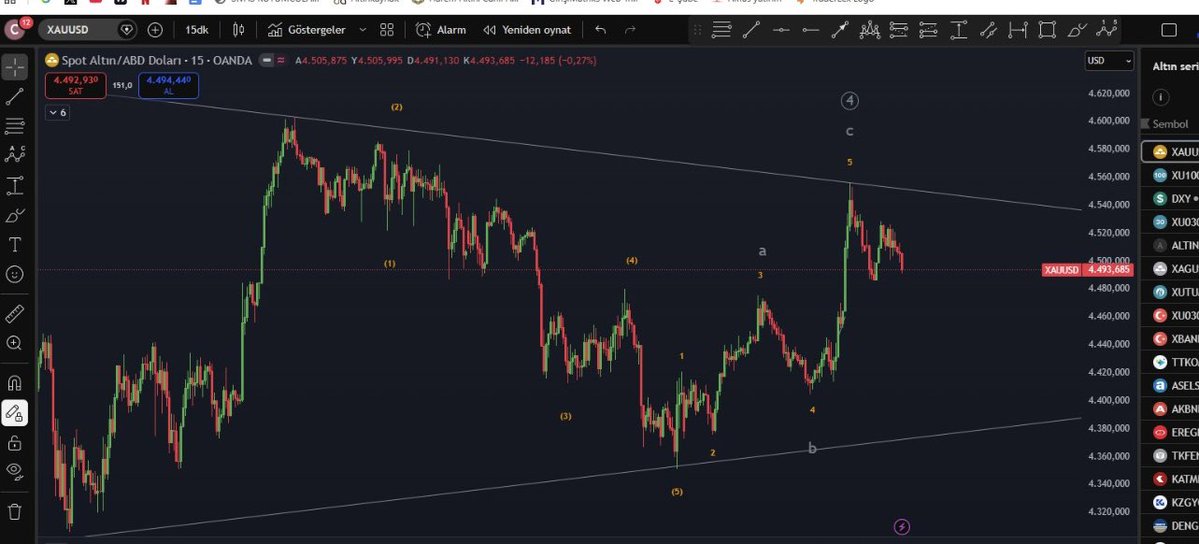Viewport: 1199px width, 544px height.
Task: Open the patterns tool with ABC label
Action: click(x=15, y=155)
